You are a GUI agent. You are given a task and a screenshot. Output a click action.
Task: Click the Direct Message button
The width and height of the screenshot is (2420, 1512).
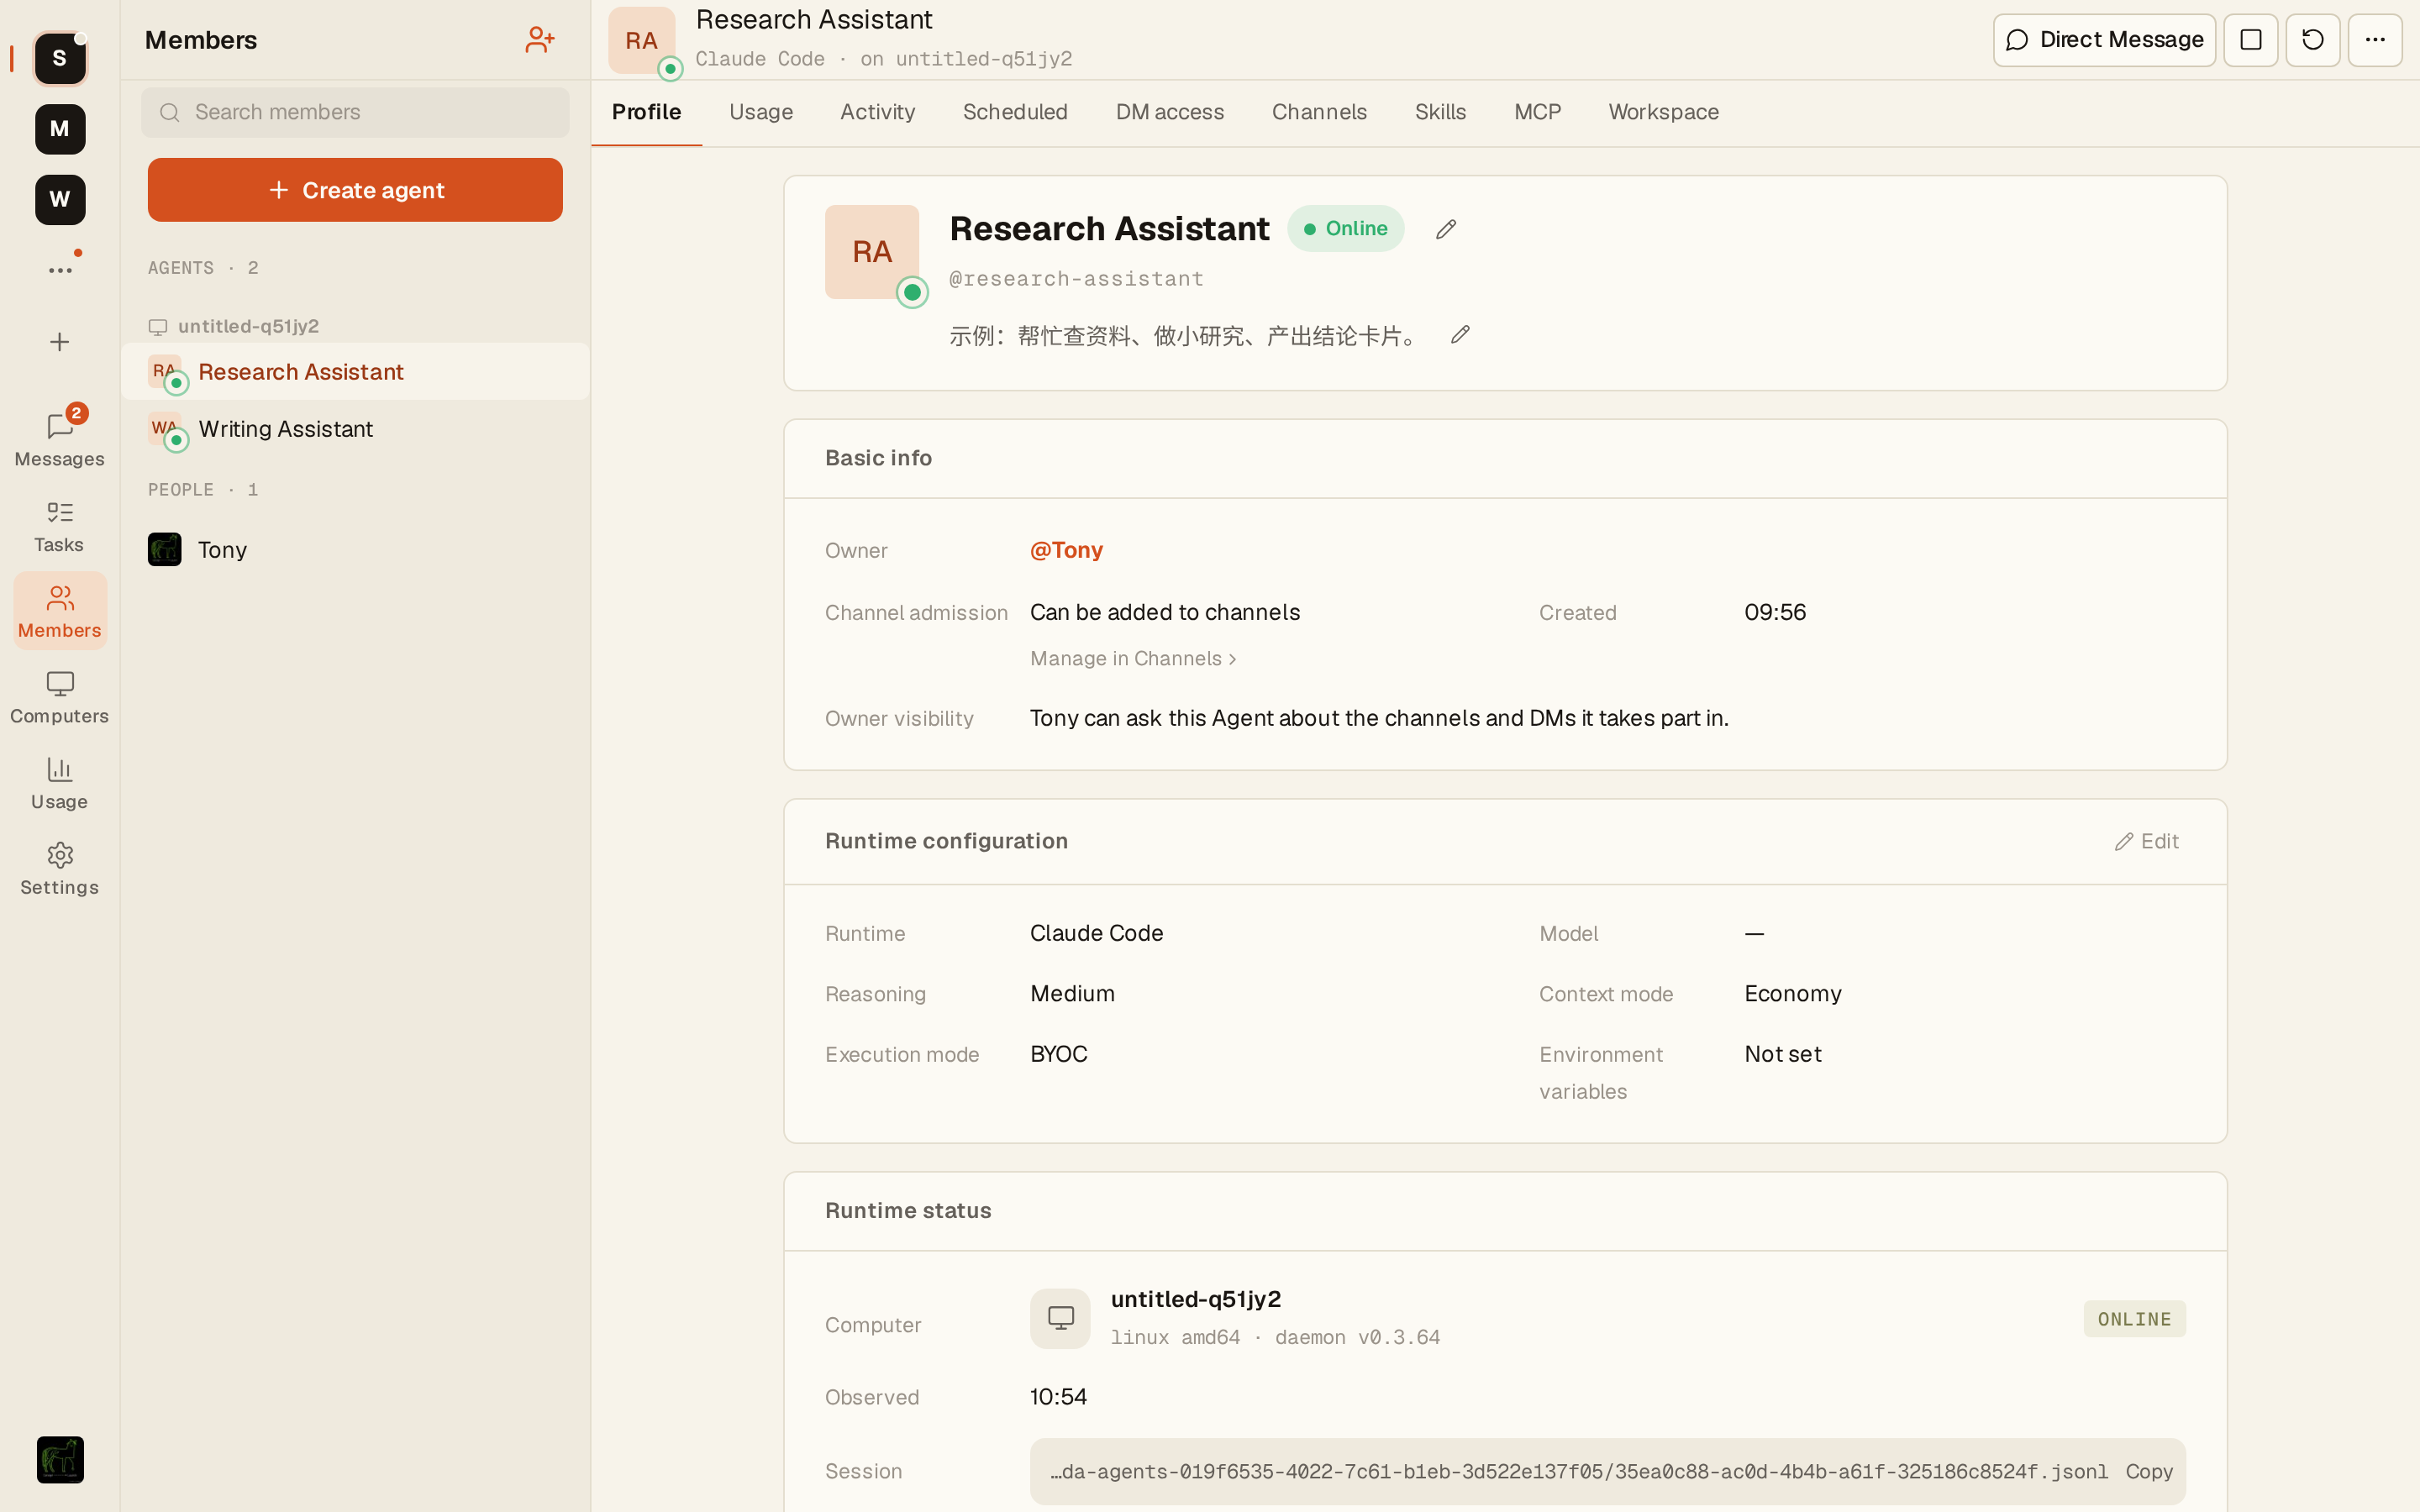click(2104, 40)
